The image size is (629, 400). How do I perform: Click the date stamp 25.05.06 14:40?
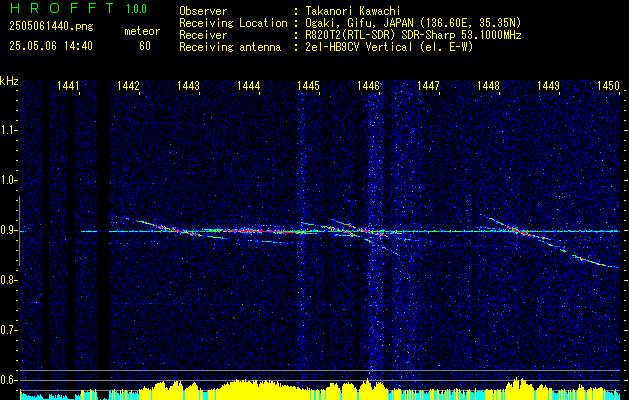click(51, 46)
